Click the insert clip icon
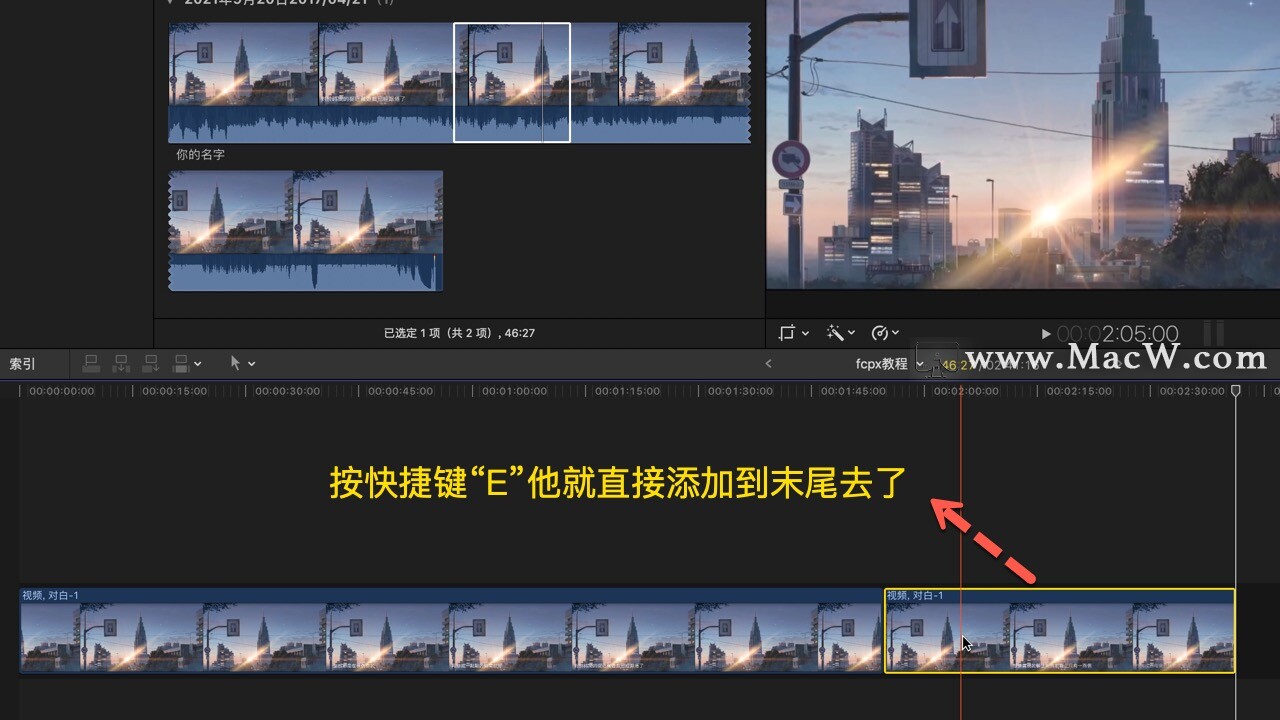This screenshot has height=720, width=1280. [121, 363]
